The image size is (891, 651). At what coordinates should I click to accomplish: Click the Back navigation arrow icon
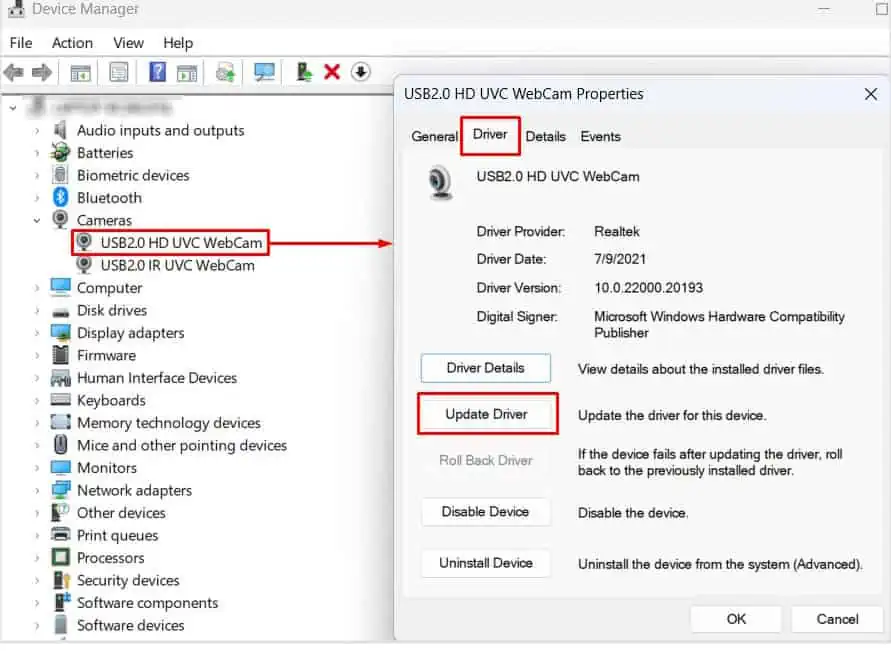[x=14, y=72]
